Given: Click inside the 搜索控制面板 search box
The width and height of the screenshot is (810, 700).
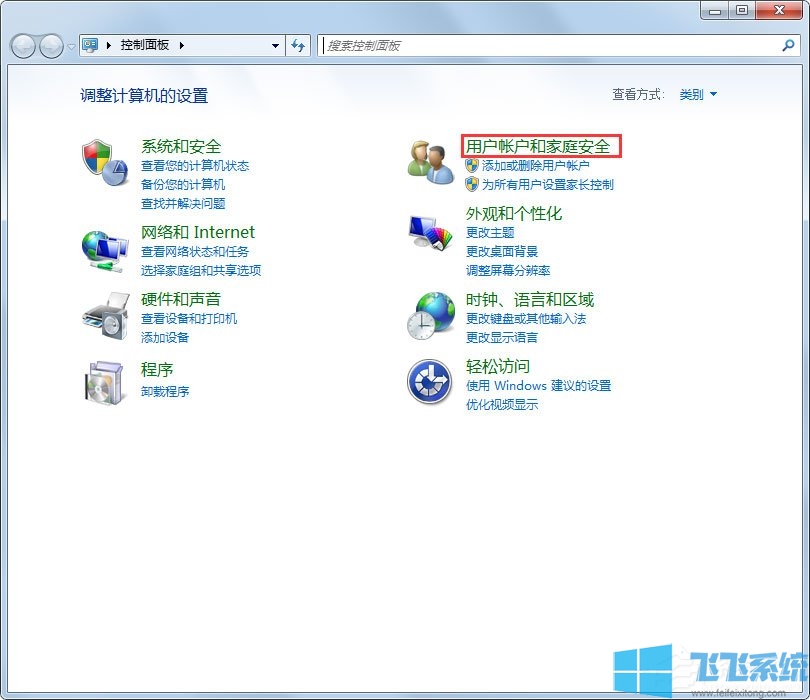Looking at the screenshot, I should [450, 45].
